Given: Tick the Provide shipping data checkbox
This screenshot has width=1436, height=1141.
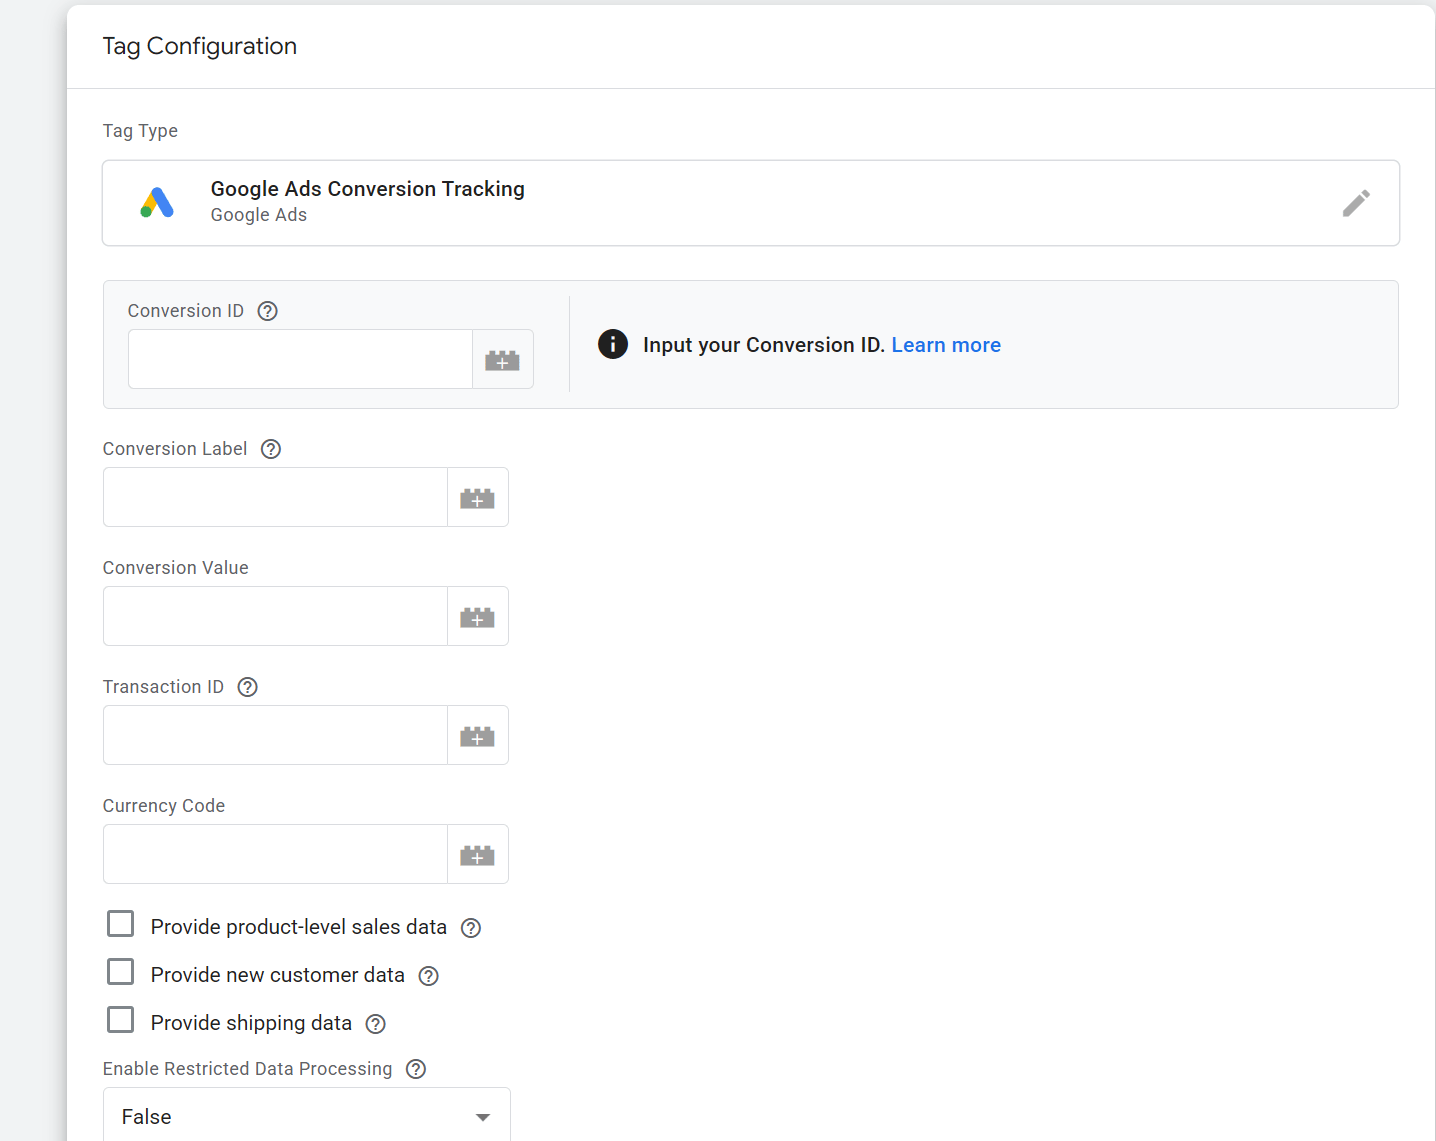Looking at the screenshot, I should (x=121, y=1020).
